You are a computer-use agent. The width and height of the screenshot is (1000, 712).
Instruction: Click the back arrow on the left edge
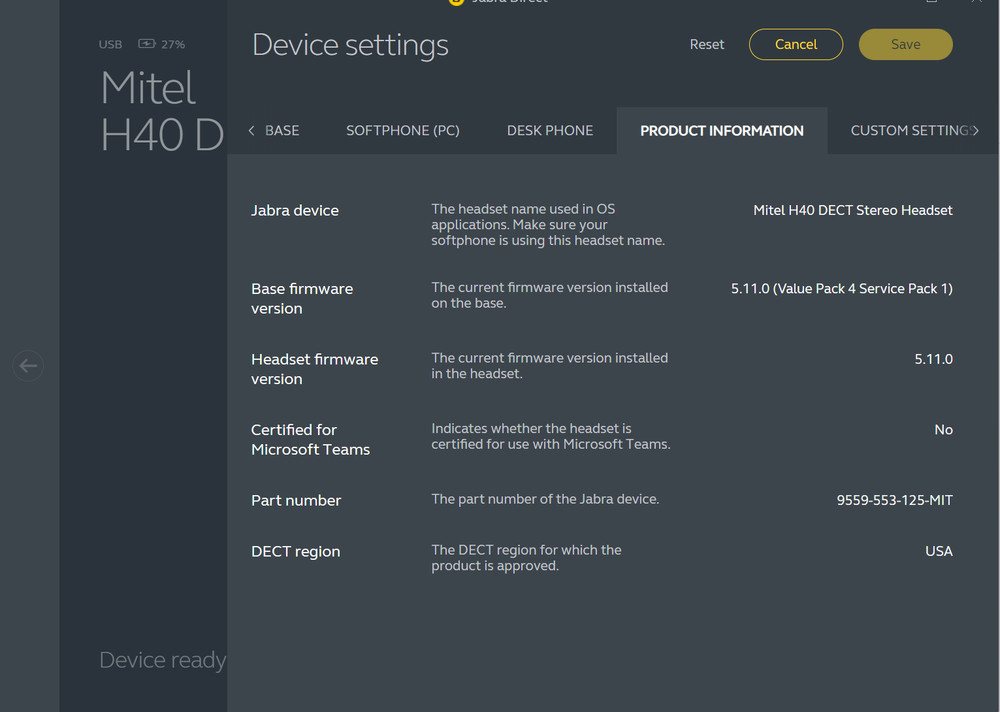click(x=27, y=365)
